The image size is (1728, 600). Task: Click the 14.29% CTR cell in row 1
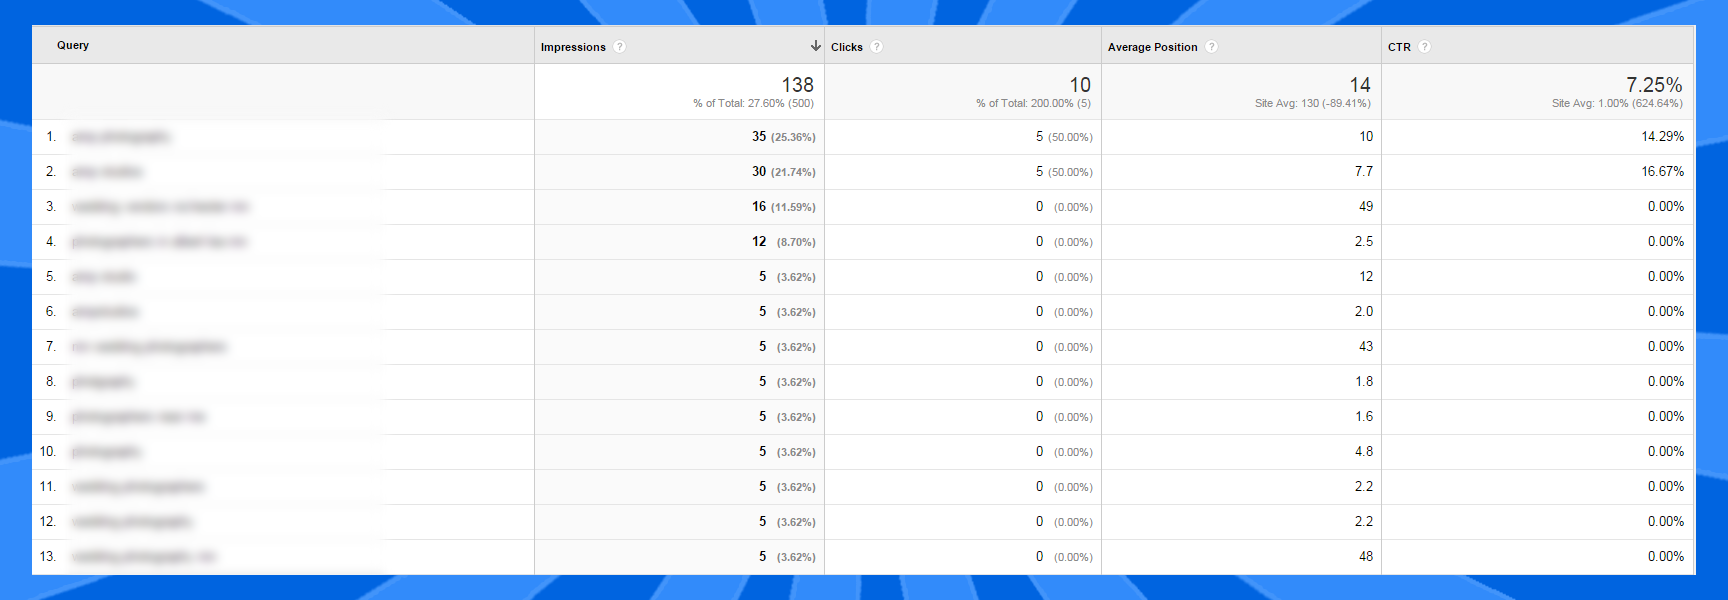(1662, 137)
